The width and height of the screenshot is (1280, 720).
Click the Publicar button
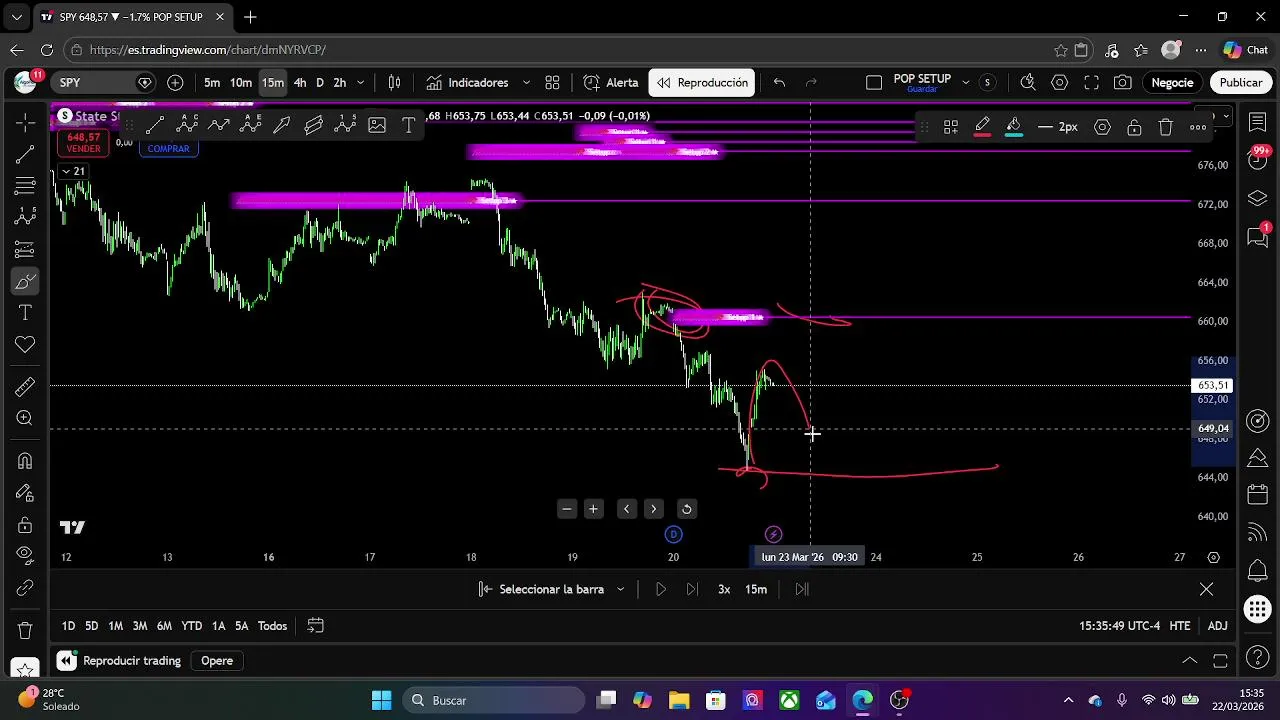1241,83
